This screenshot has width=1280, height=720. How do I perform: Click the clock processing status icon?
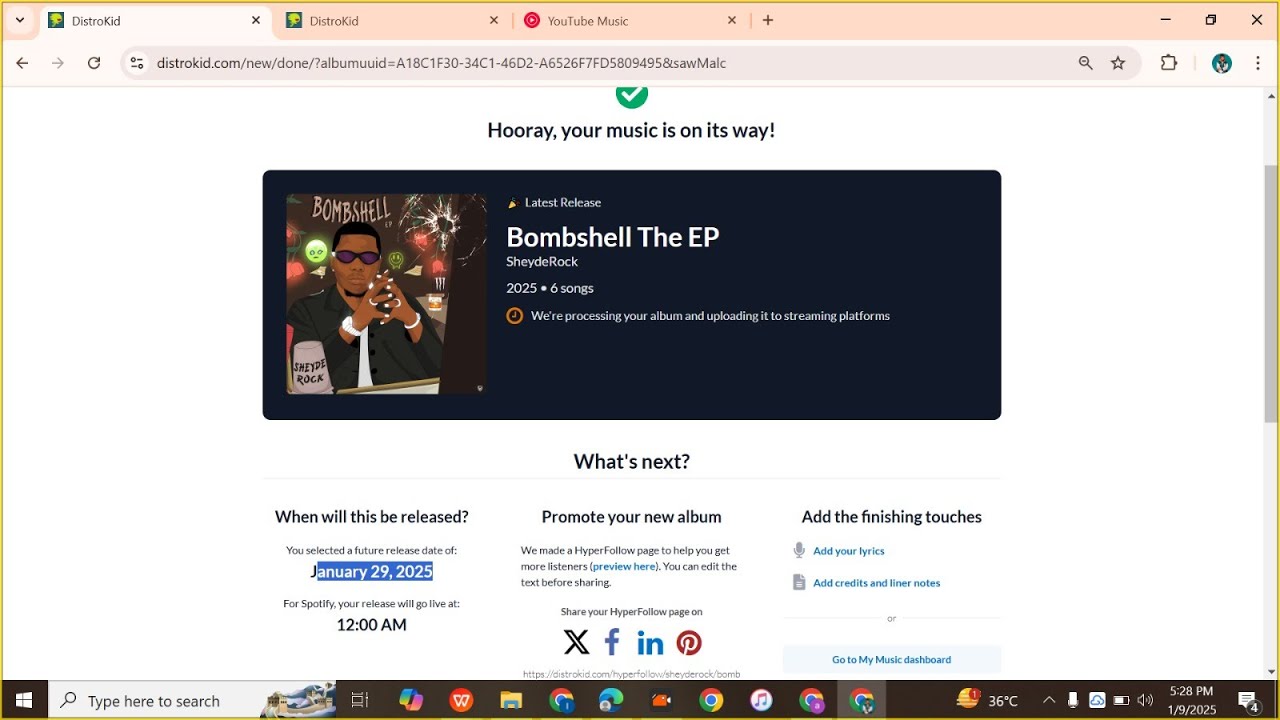[514, 316]
